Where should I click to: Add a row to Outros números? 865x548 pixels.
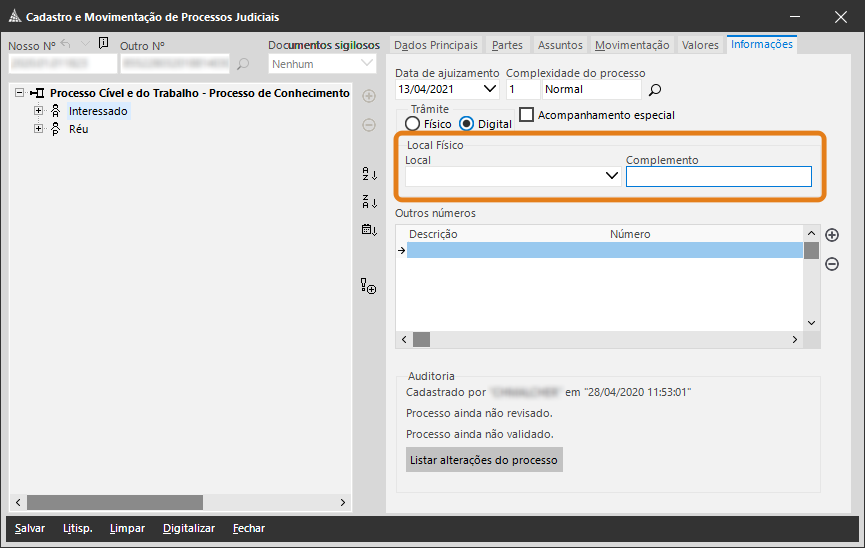831,235
